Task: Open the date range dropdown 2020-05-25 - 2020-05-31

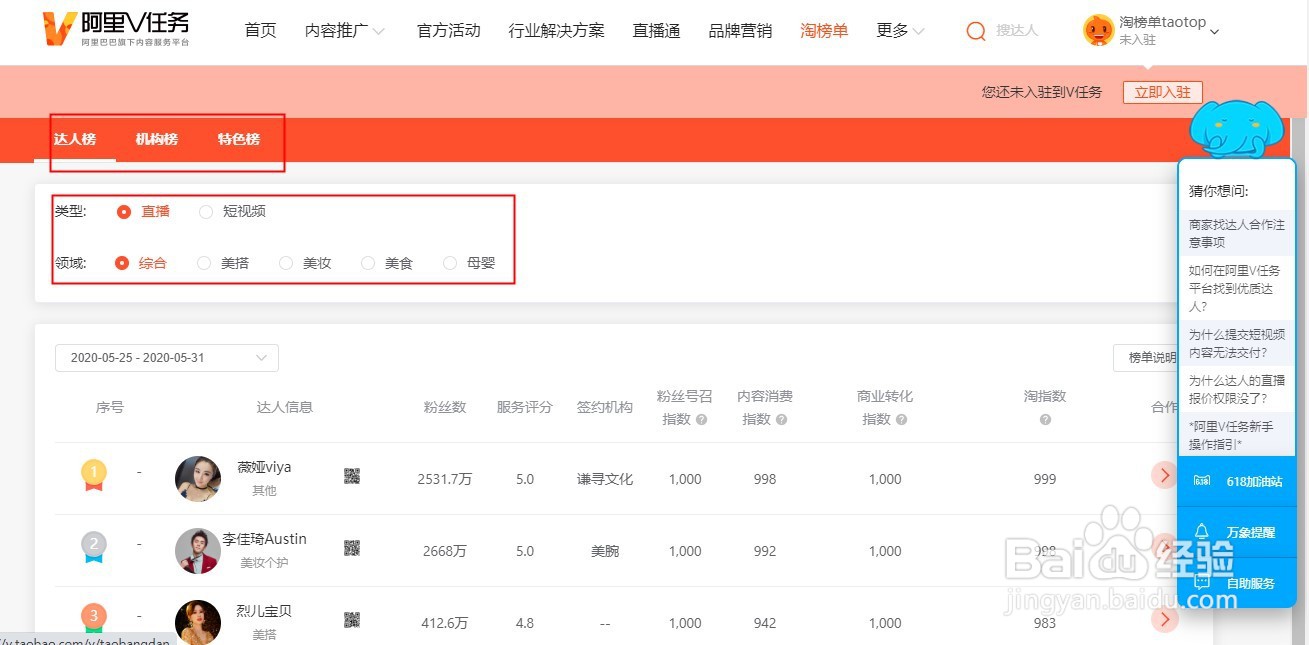Action: [x=166, y=357]
